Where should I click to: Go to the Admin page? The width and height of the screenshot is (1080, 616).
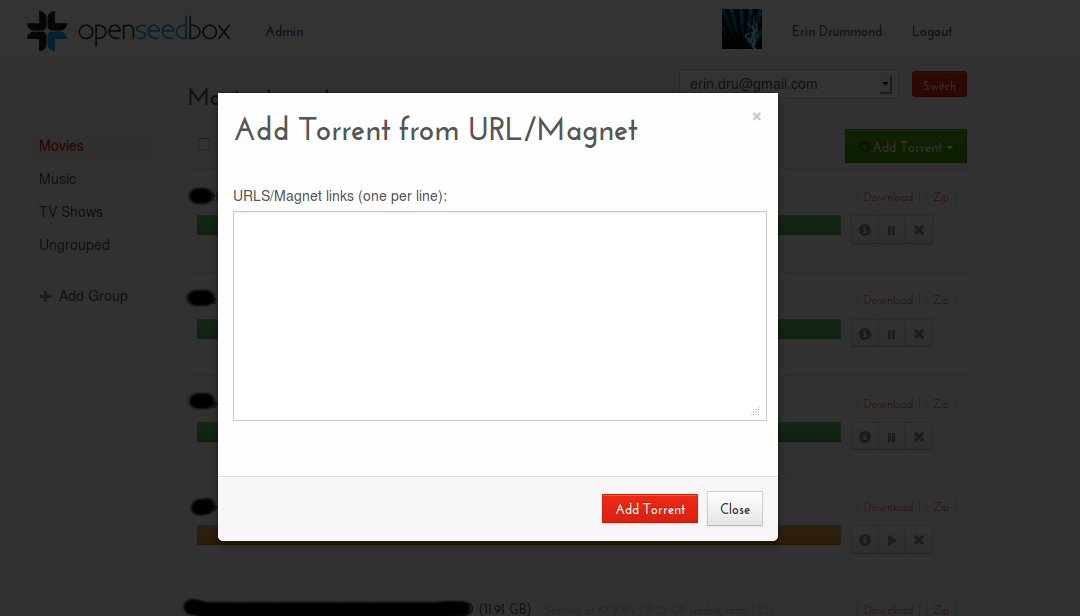(x=284, y=31)
